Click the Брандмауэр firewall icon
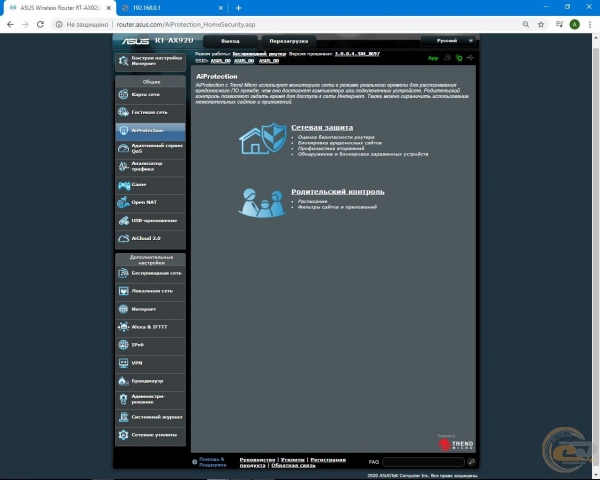 [124, 381]
